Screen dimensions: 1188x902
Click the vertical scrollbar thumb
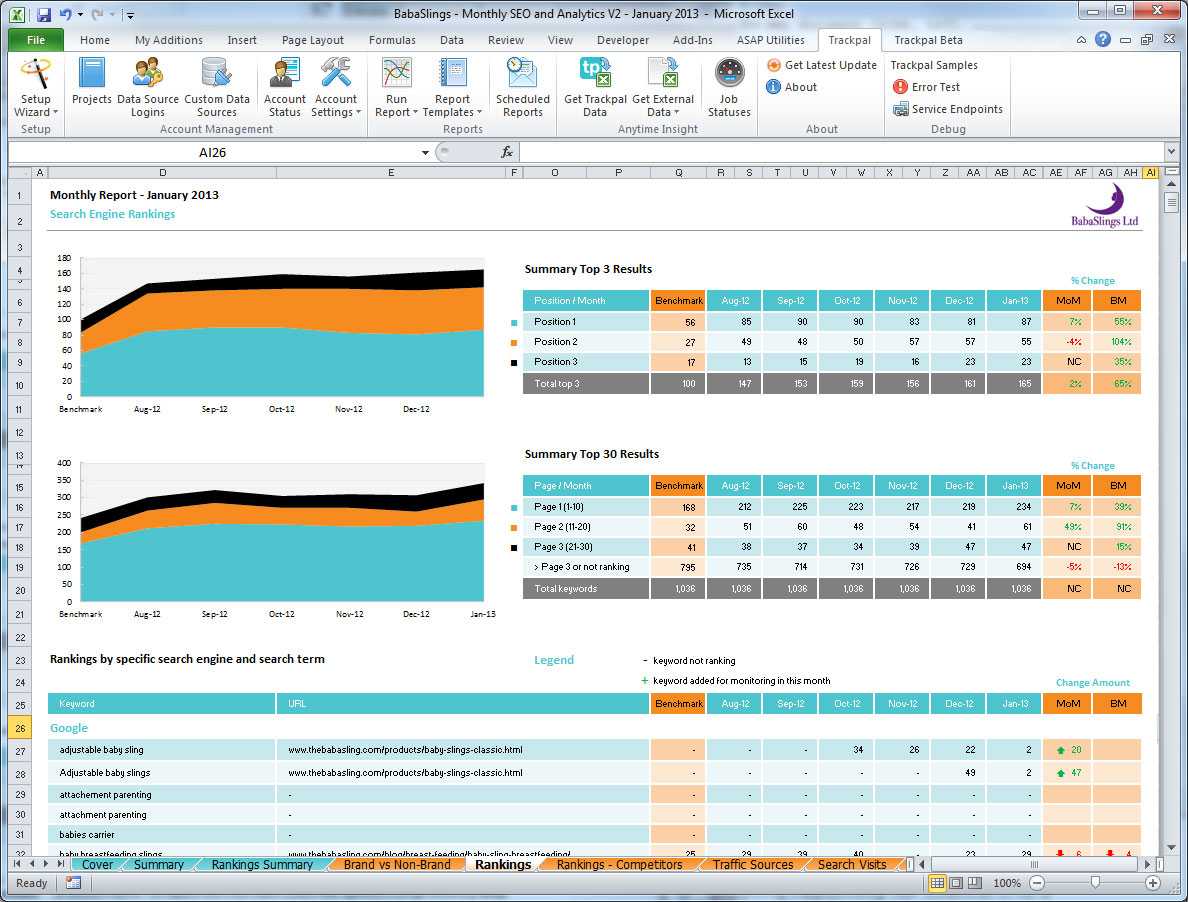coord(1171,203)
